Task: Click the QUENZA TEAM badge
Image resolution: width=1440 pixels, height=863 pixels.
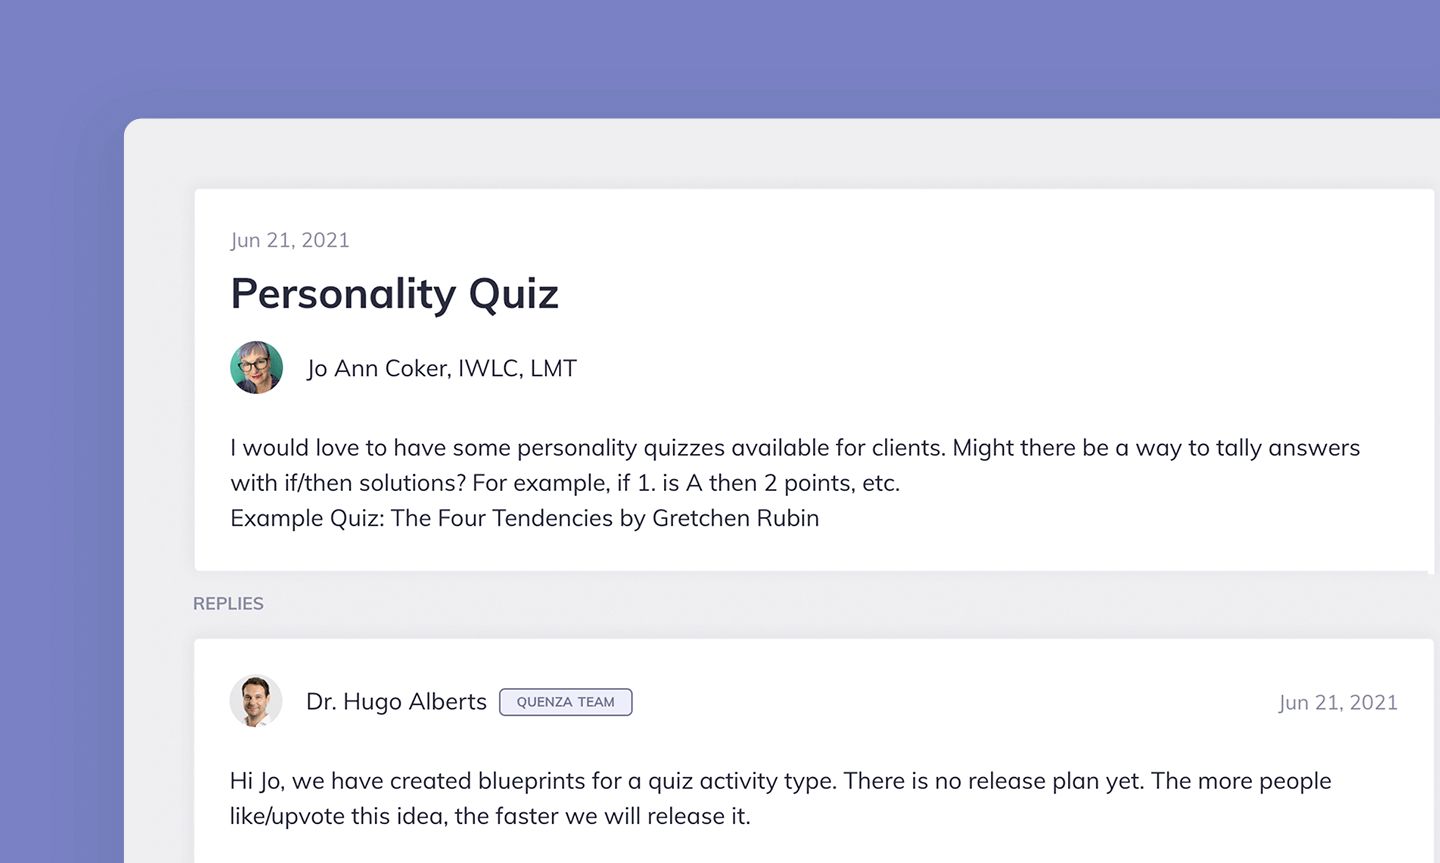Action: click(x=565, y=702)
